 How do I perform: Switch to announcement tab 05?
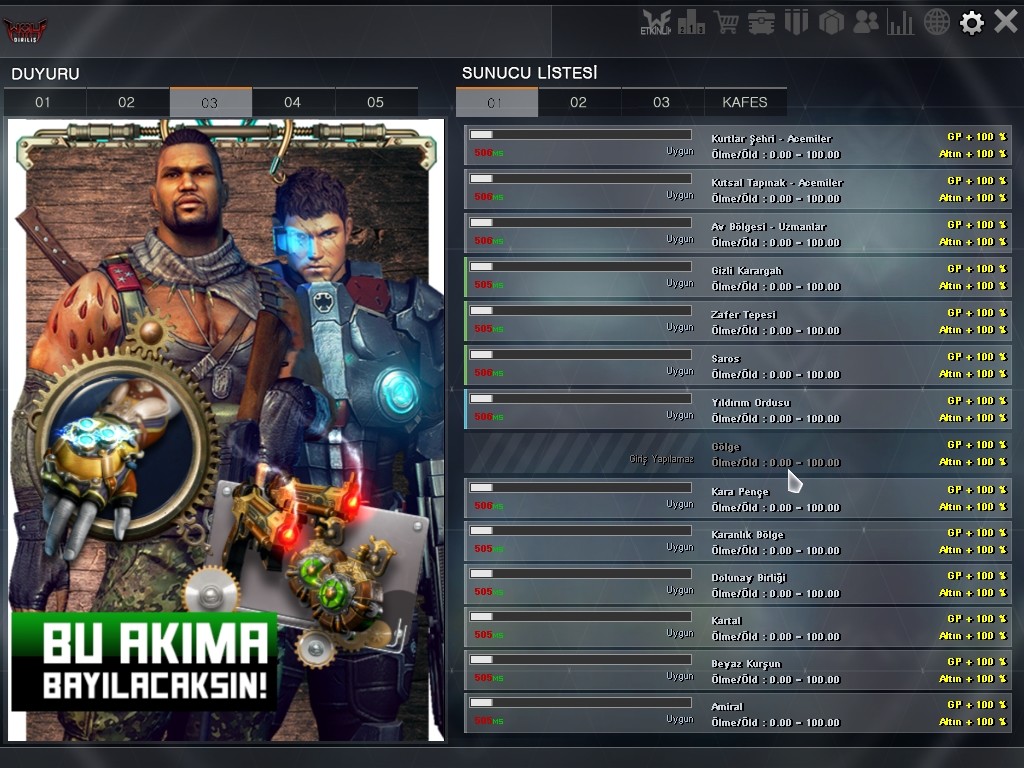[376, 102]
